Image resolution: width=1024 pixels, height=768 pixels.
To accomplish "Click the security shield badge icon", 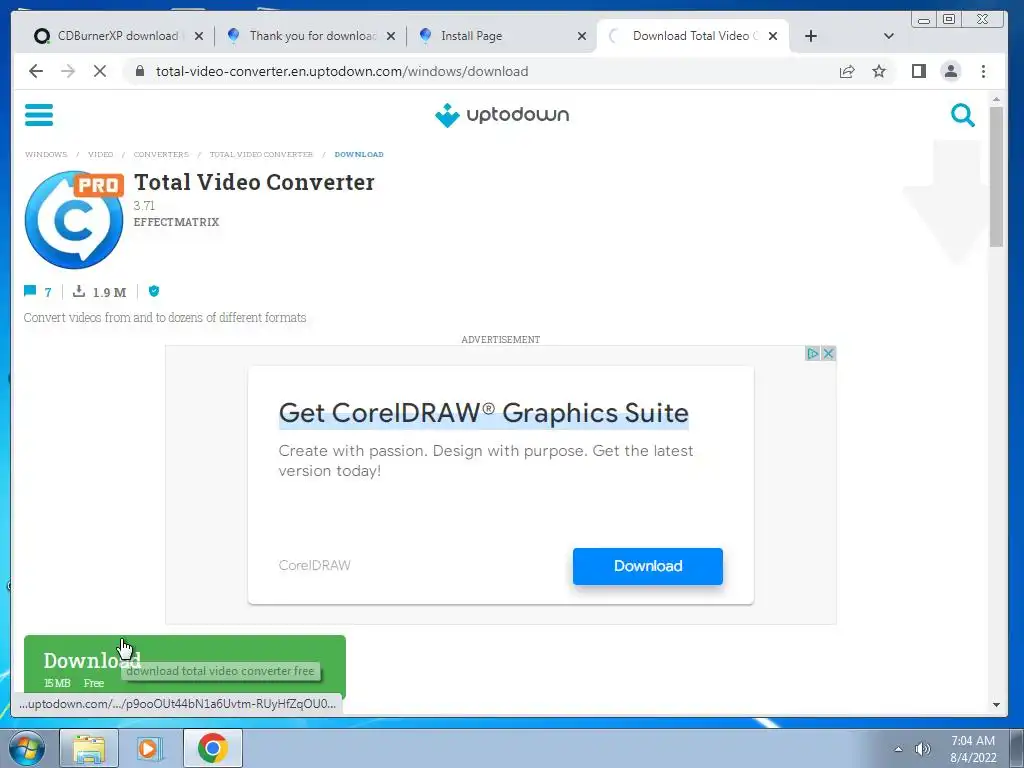I will click(x=154, y=291).
